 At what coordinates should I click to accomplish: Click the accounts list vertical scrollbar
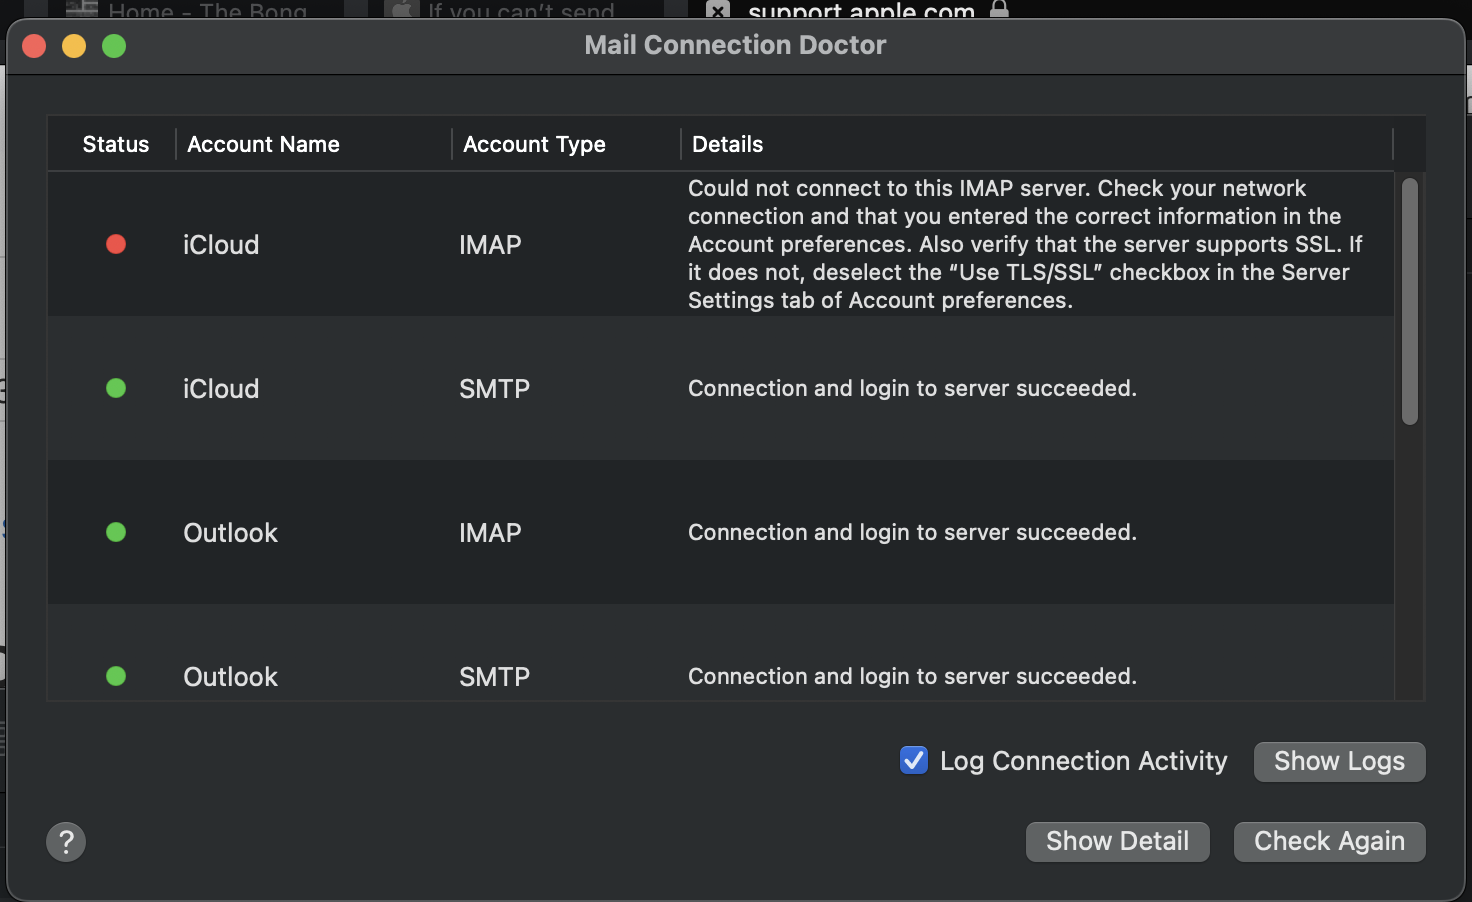tap(1410, 301)
